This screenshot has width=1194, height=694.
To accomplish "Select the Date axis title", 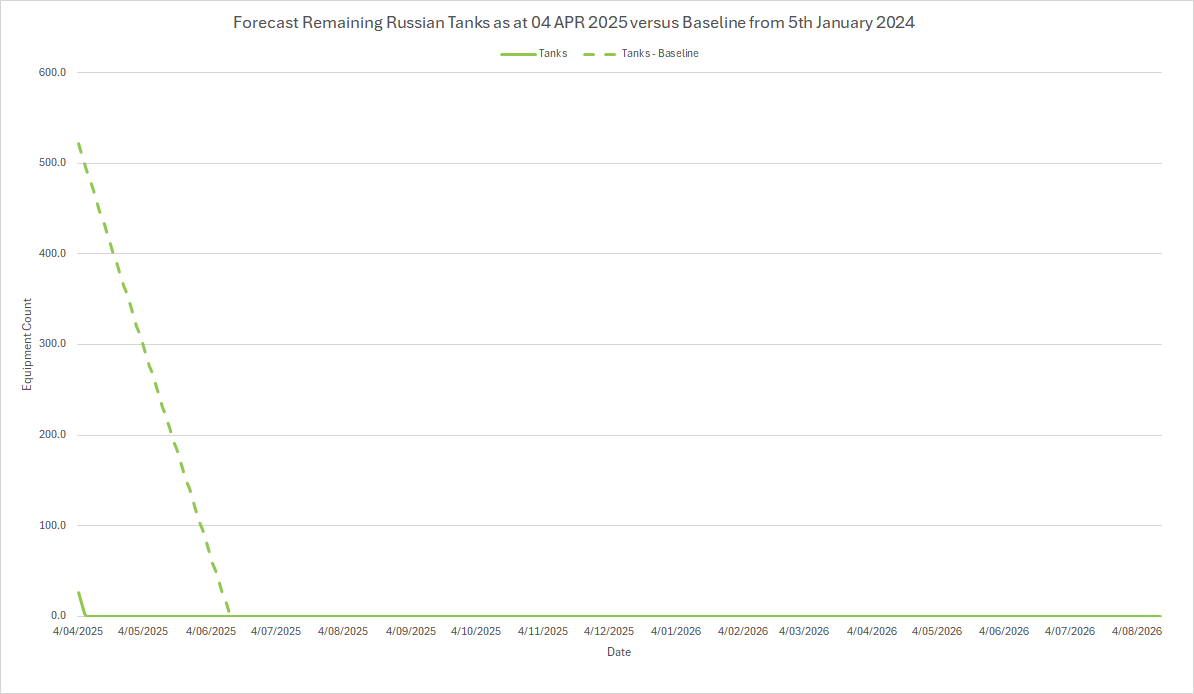I will 618,652.
